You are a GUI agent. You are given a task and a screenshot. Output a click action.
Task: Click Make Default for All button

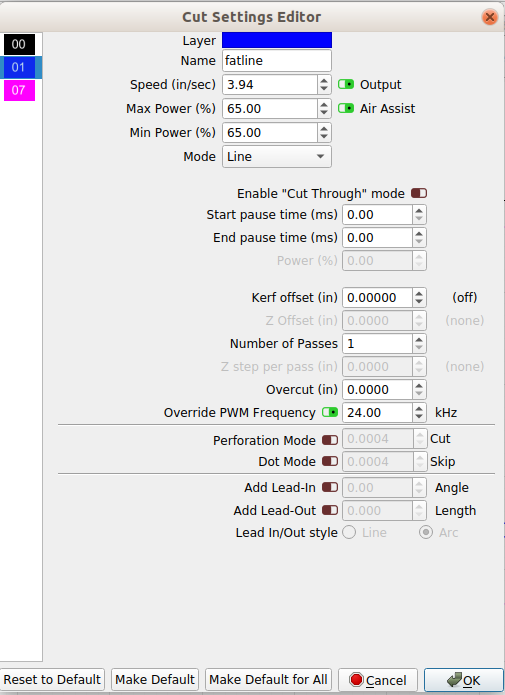pos(268,680)
